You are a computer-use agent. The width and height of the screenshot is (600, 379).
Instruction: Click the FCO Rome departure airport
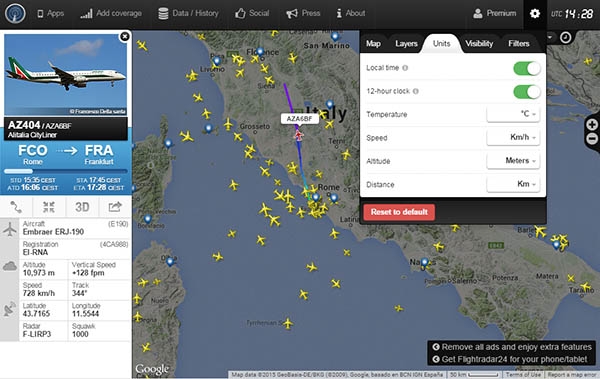(x=33, y=155)
